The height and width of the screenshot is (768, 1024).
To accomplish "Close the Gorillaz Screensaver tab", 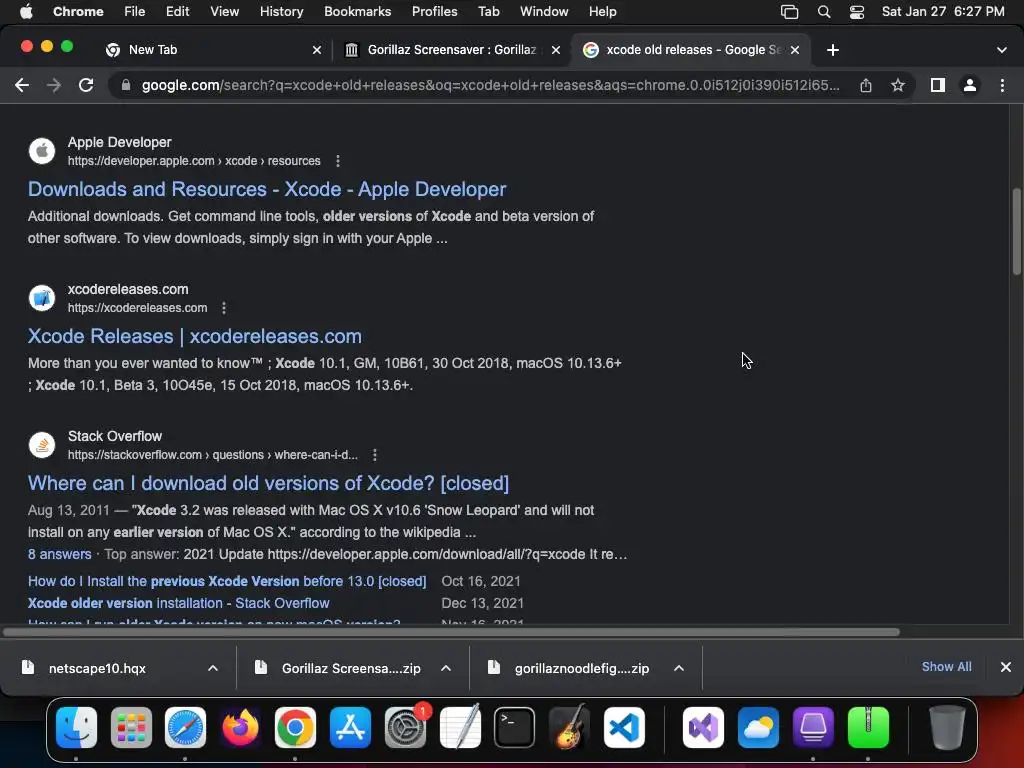I will click(556, 50).
